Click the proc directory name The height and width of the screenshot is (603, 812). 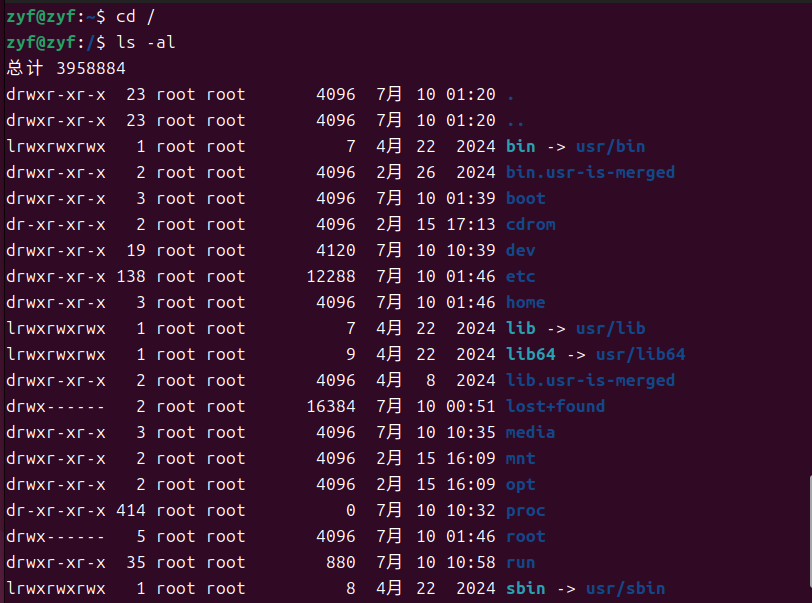pyautogui.click(x=525, y=510)
